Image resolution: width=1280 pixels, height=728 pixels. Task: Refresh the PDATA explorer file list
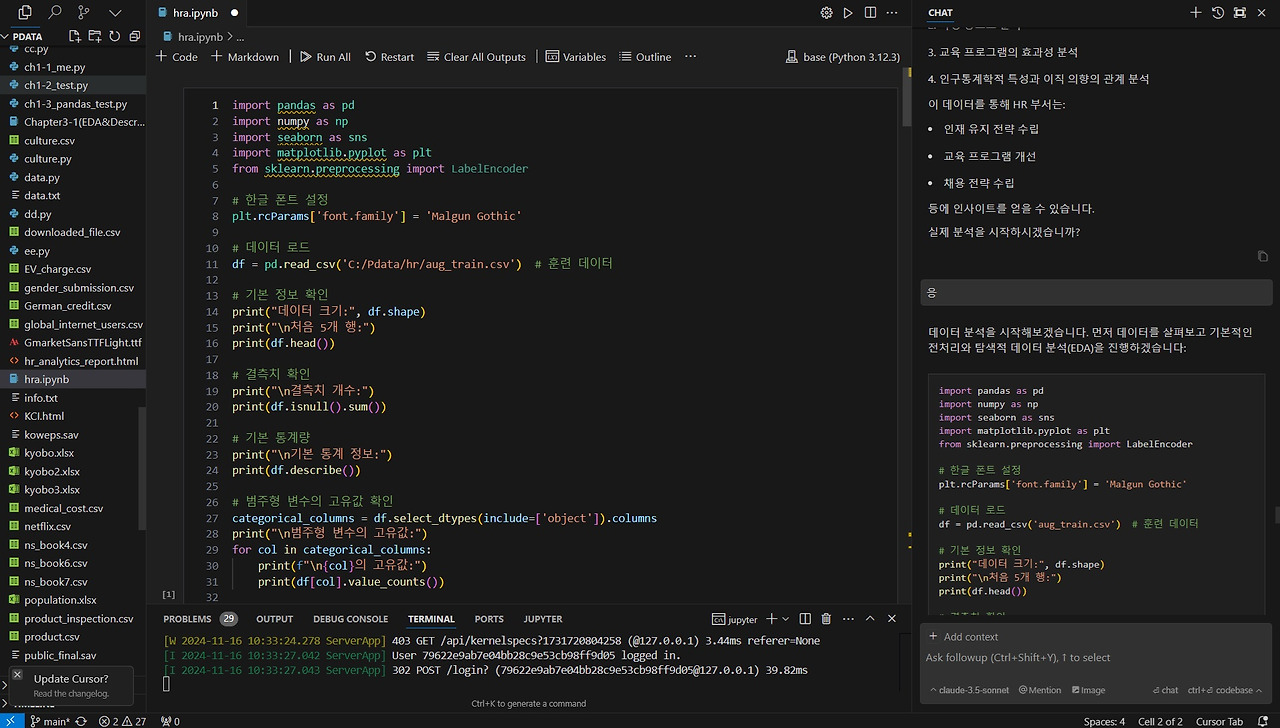click(114, 36)
